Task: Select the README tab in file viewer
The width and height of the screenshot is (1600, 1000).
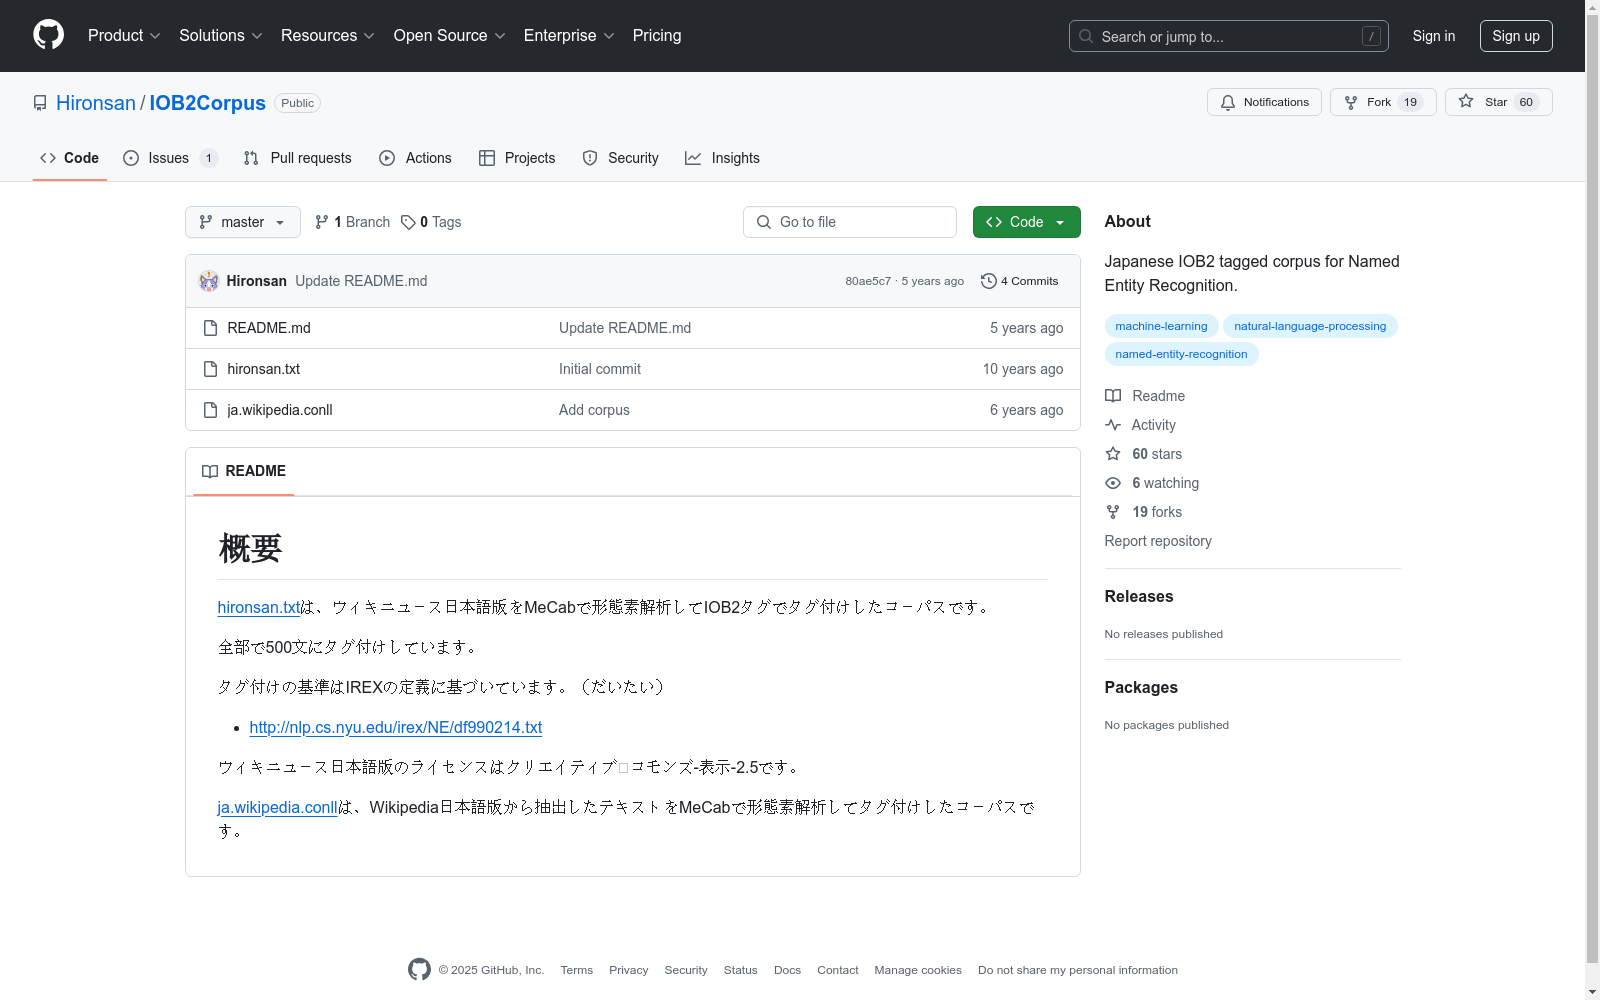Action: click(x=243, y=471)
